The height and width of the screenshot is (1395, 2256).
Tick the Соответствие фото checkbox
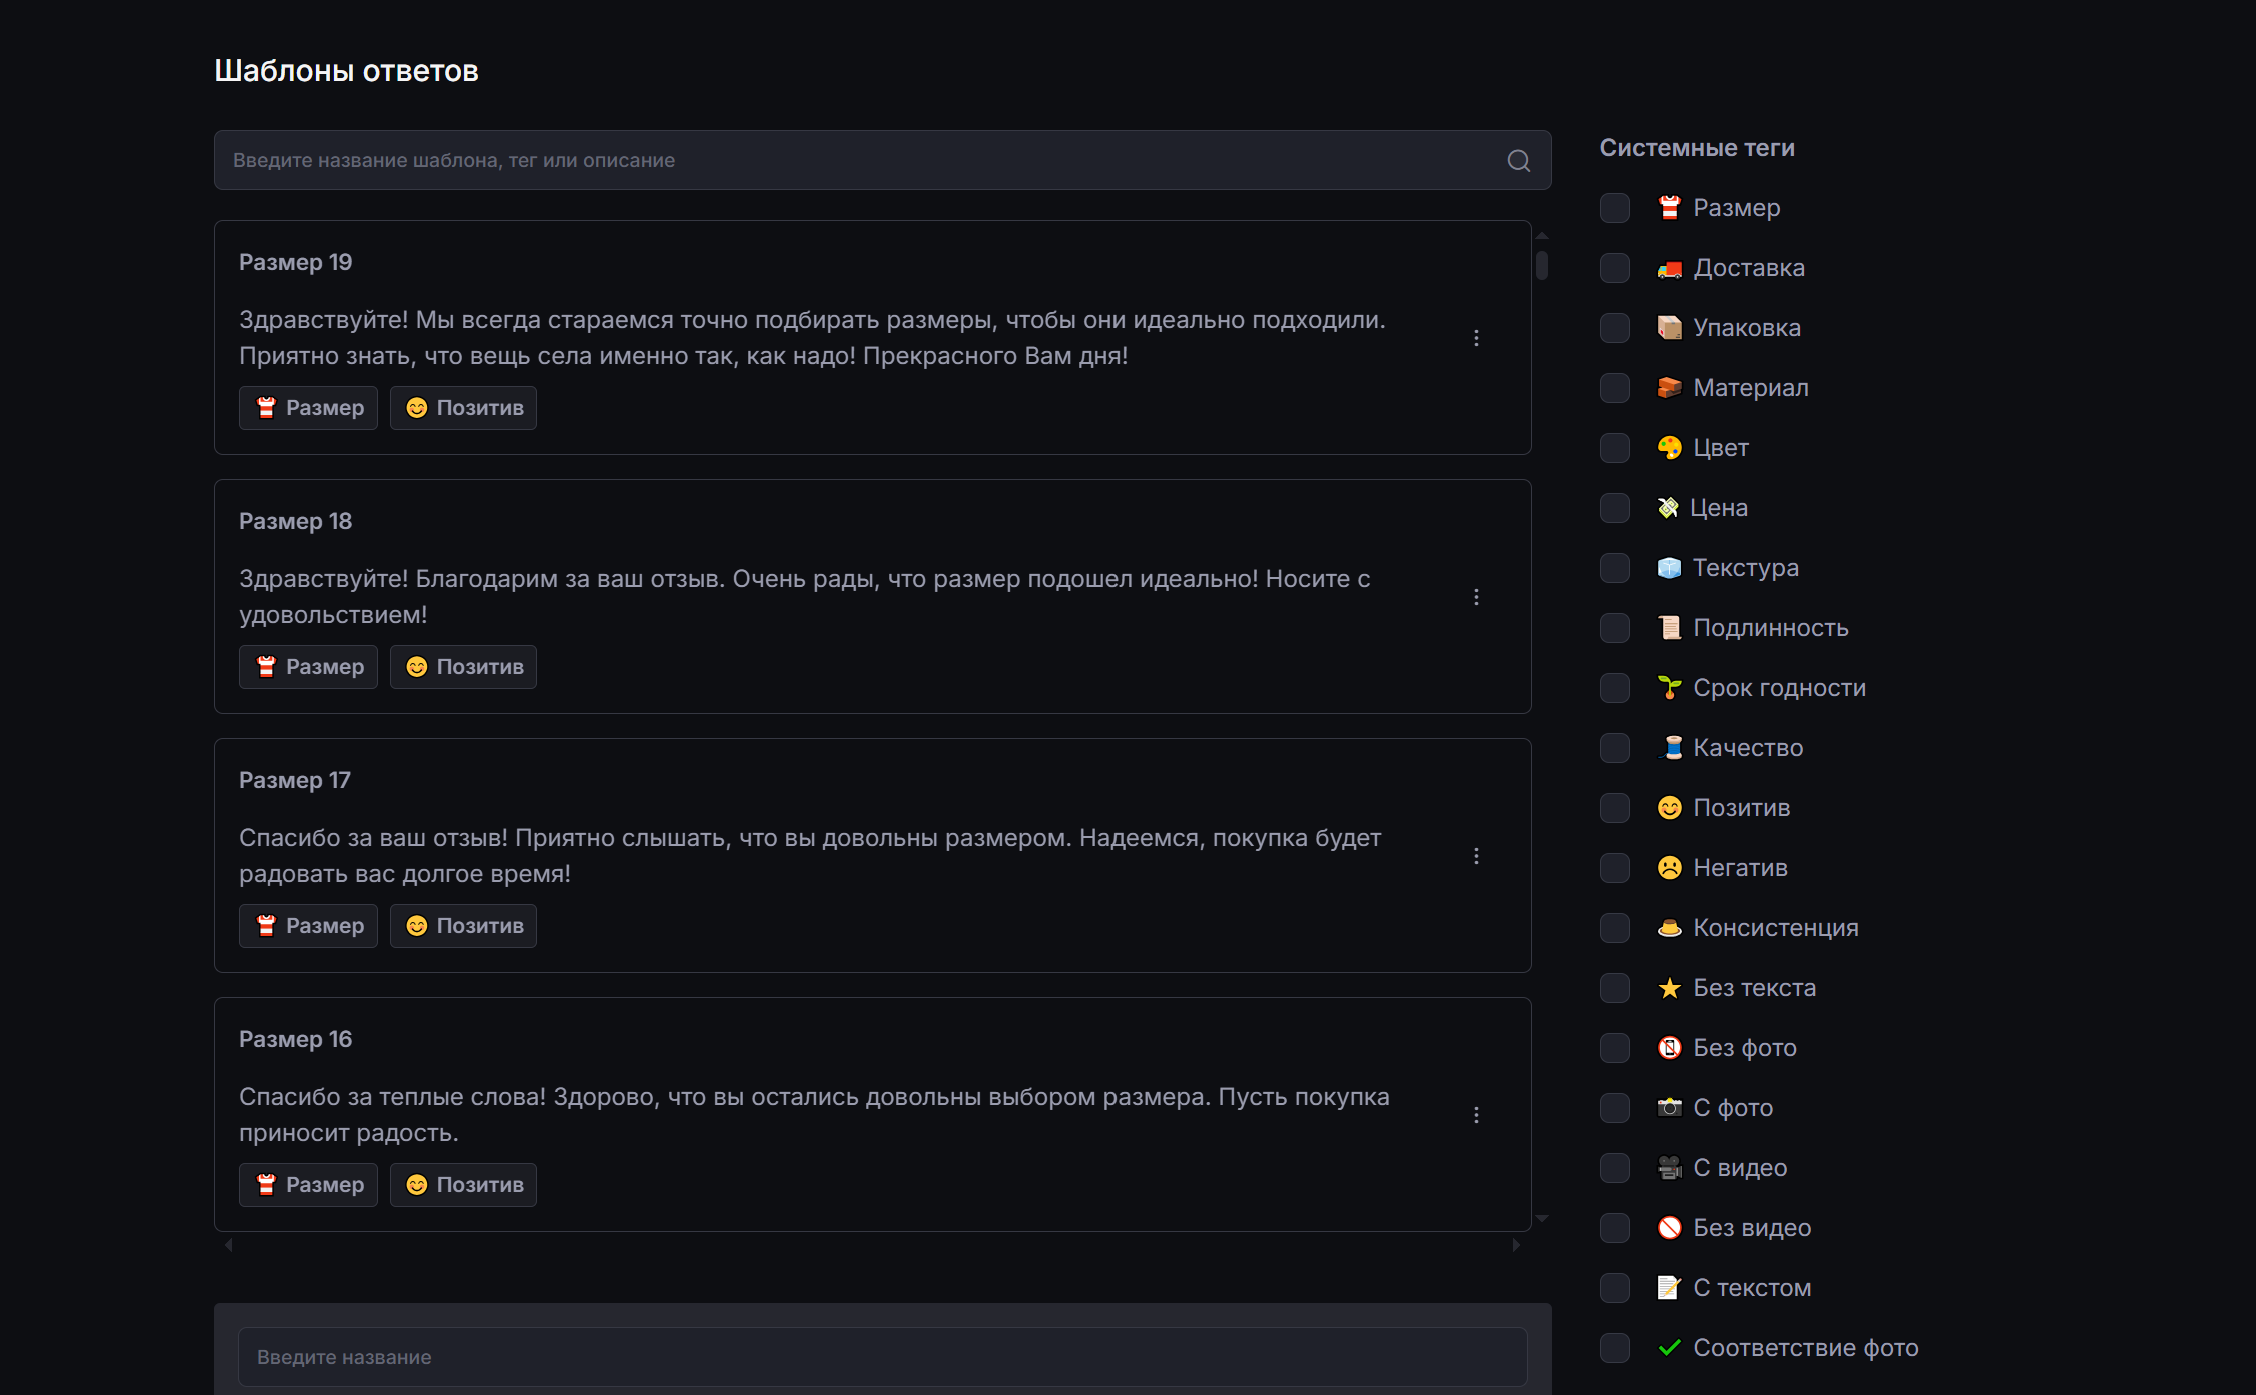1614,1348
